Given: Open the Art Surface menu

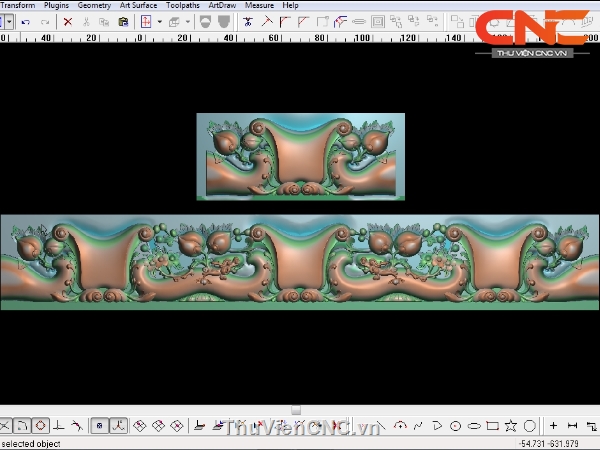Looking at the screenshot, I should [x=138, y=5].
